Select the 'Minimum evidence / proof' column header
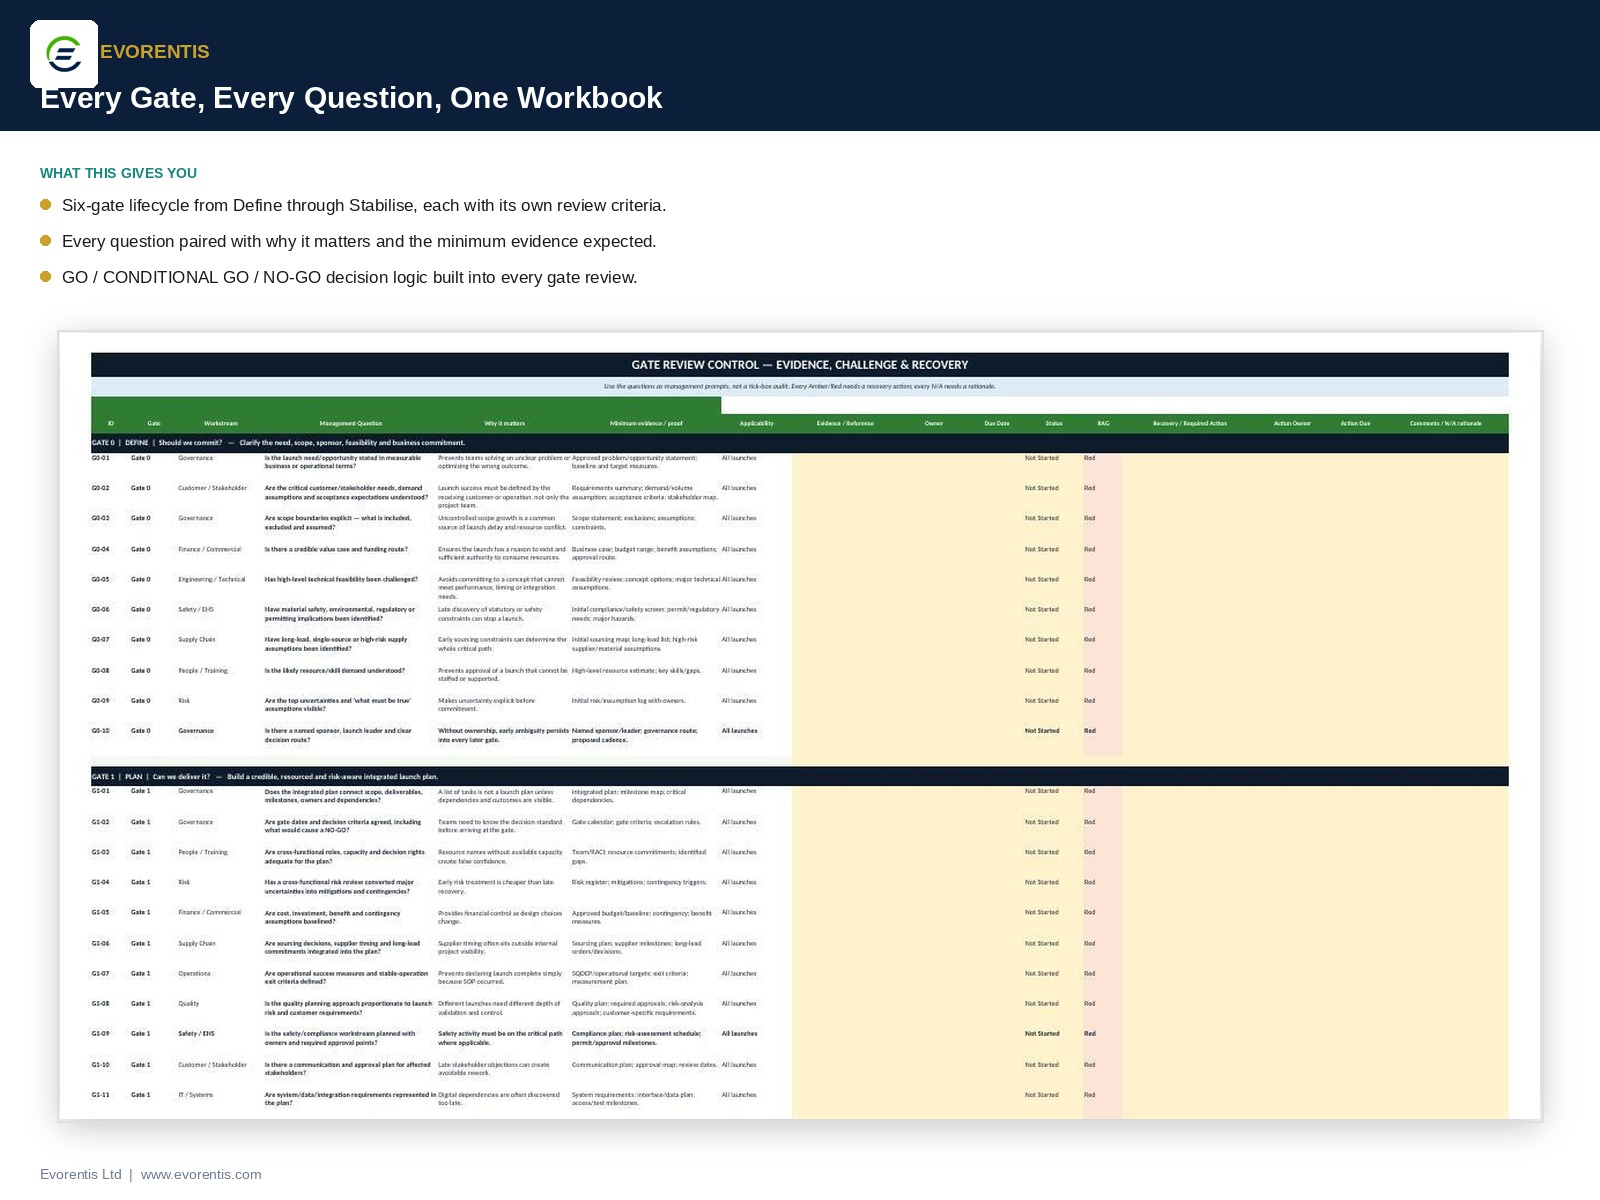 646,423
